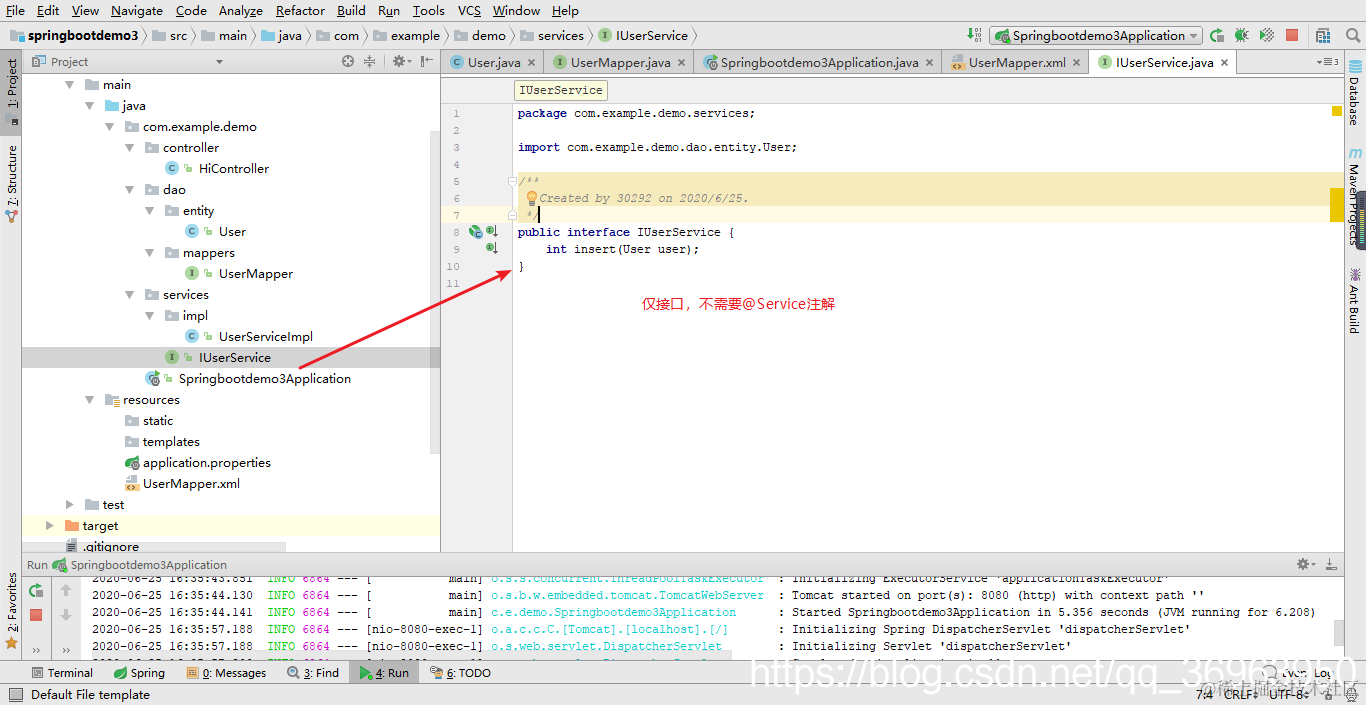1366x705 pixels.
Task: Open the Spring tool window
Action: point(140,673)
